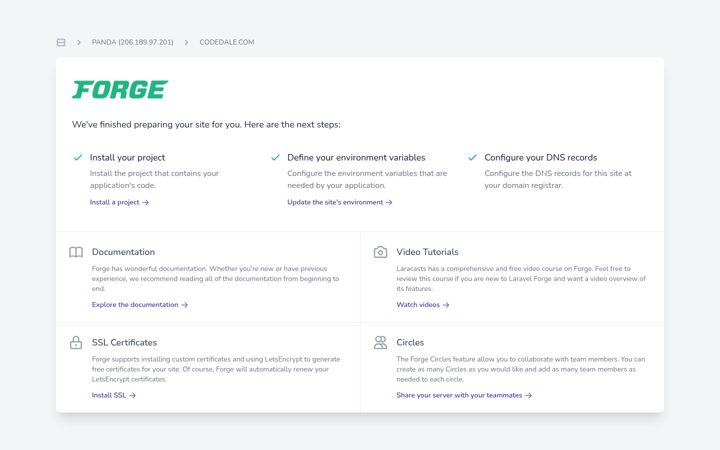Click the Install your project heading
This screenshot has width=720, height=450.
[127, 158]
